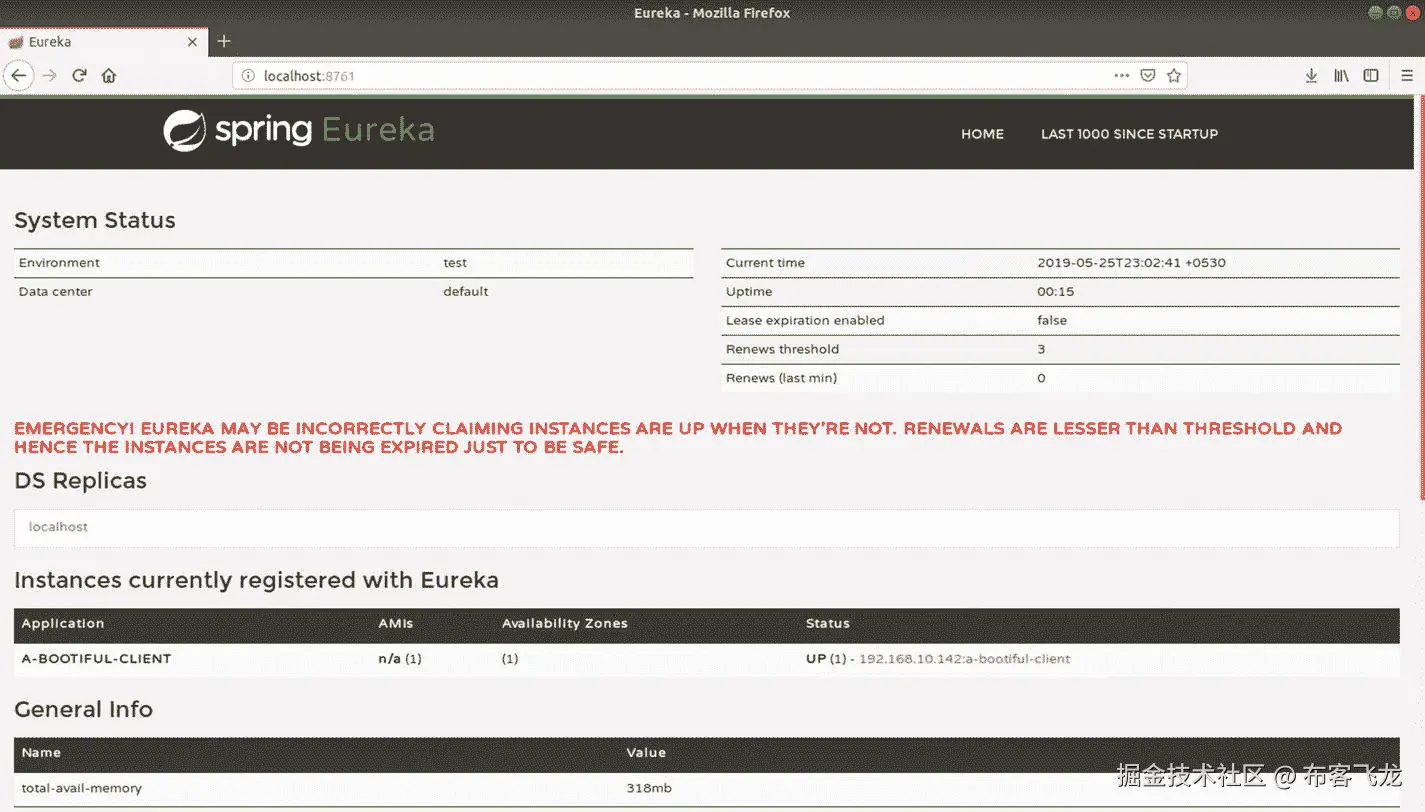Open the Firefox hamburger menu

pos(1407,76)
